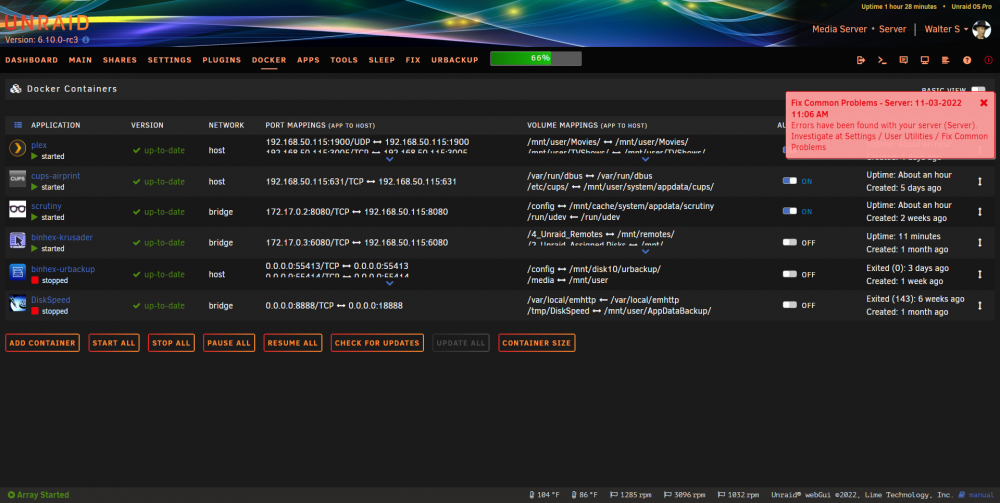The height and width of the screenshot is (503, 1000).
Task: Click the 66% progress bar
Action: tap(536, 59)
